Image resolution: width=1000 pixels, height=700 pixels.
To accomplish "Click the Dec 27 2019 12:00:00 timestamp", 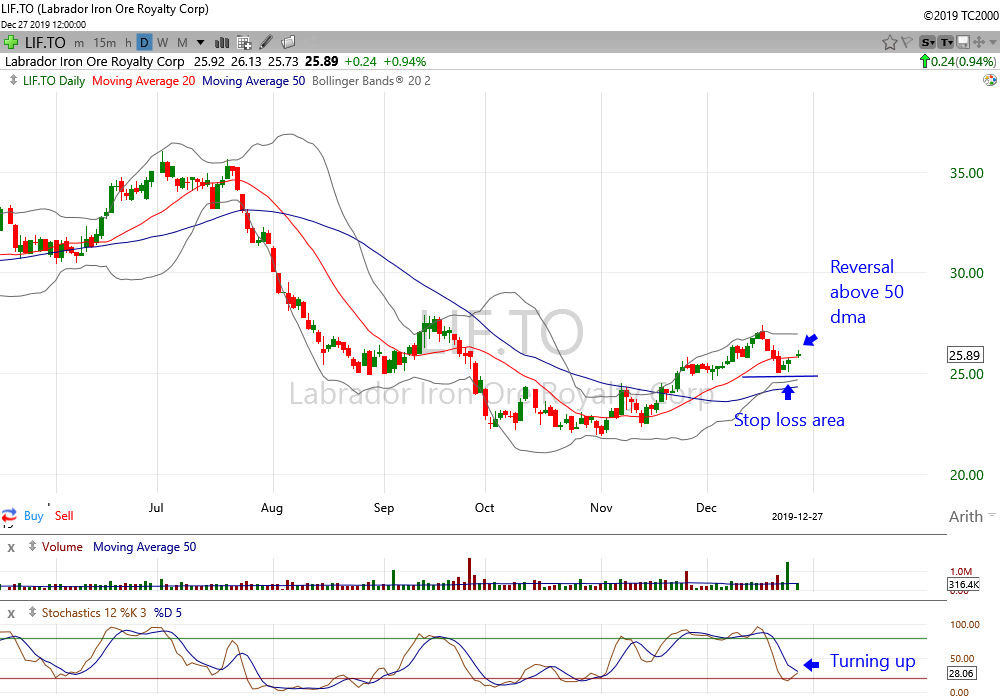I will 43,24.
